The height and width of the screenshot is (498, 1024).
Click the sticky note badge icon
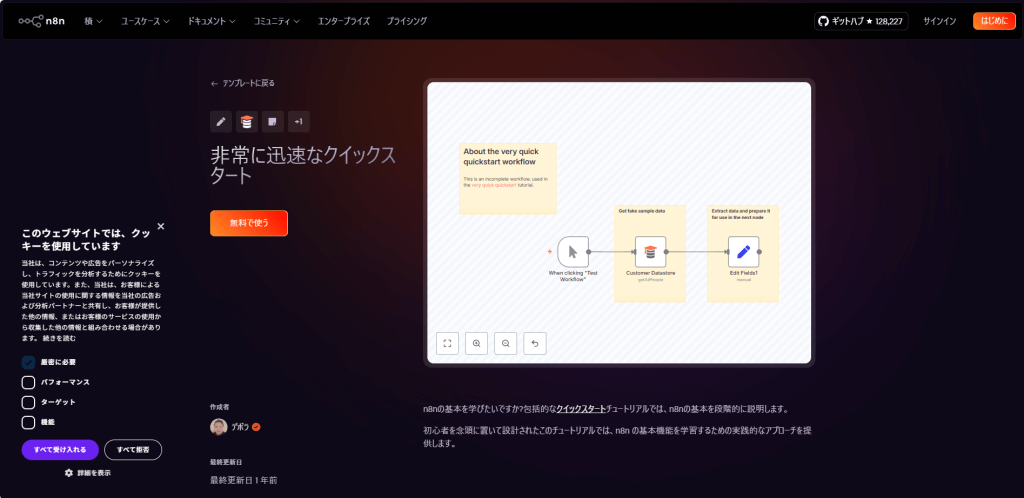[x=272, y=121]
